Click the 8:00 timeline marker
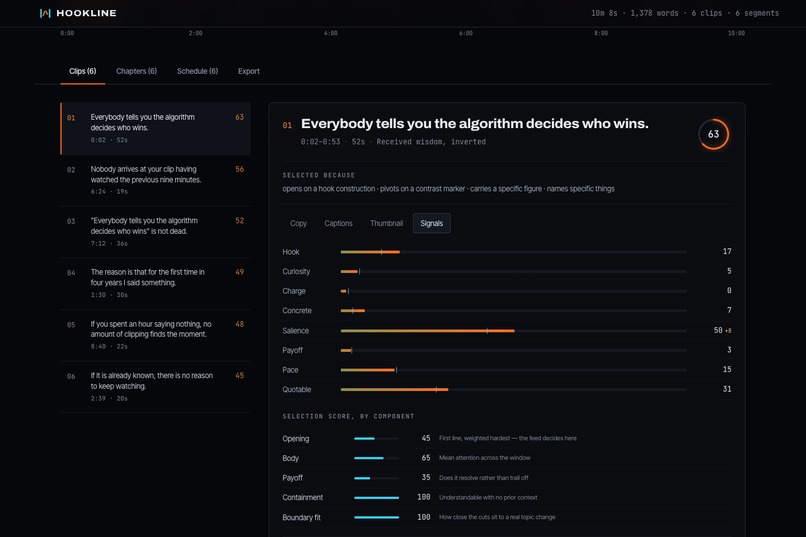Screen dimensions: 806x537 (x=601, y=33)
